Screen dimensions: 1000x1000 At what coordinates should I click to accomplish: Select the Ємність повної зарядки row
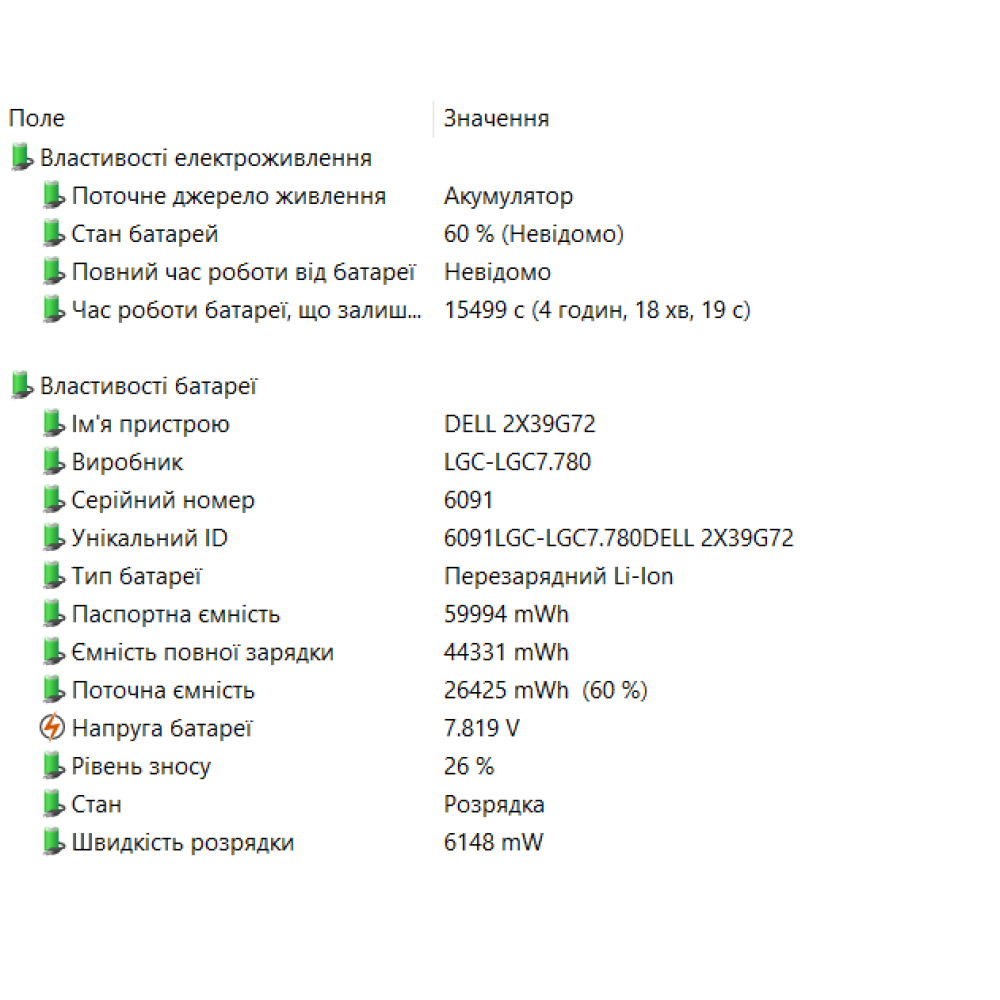click(x=202, y=652)
